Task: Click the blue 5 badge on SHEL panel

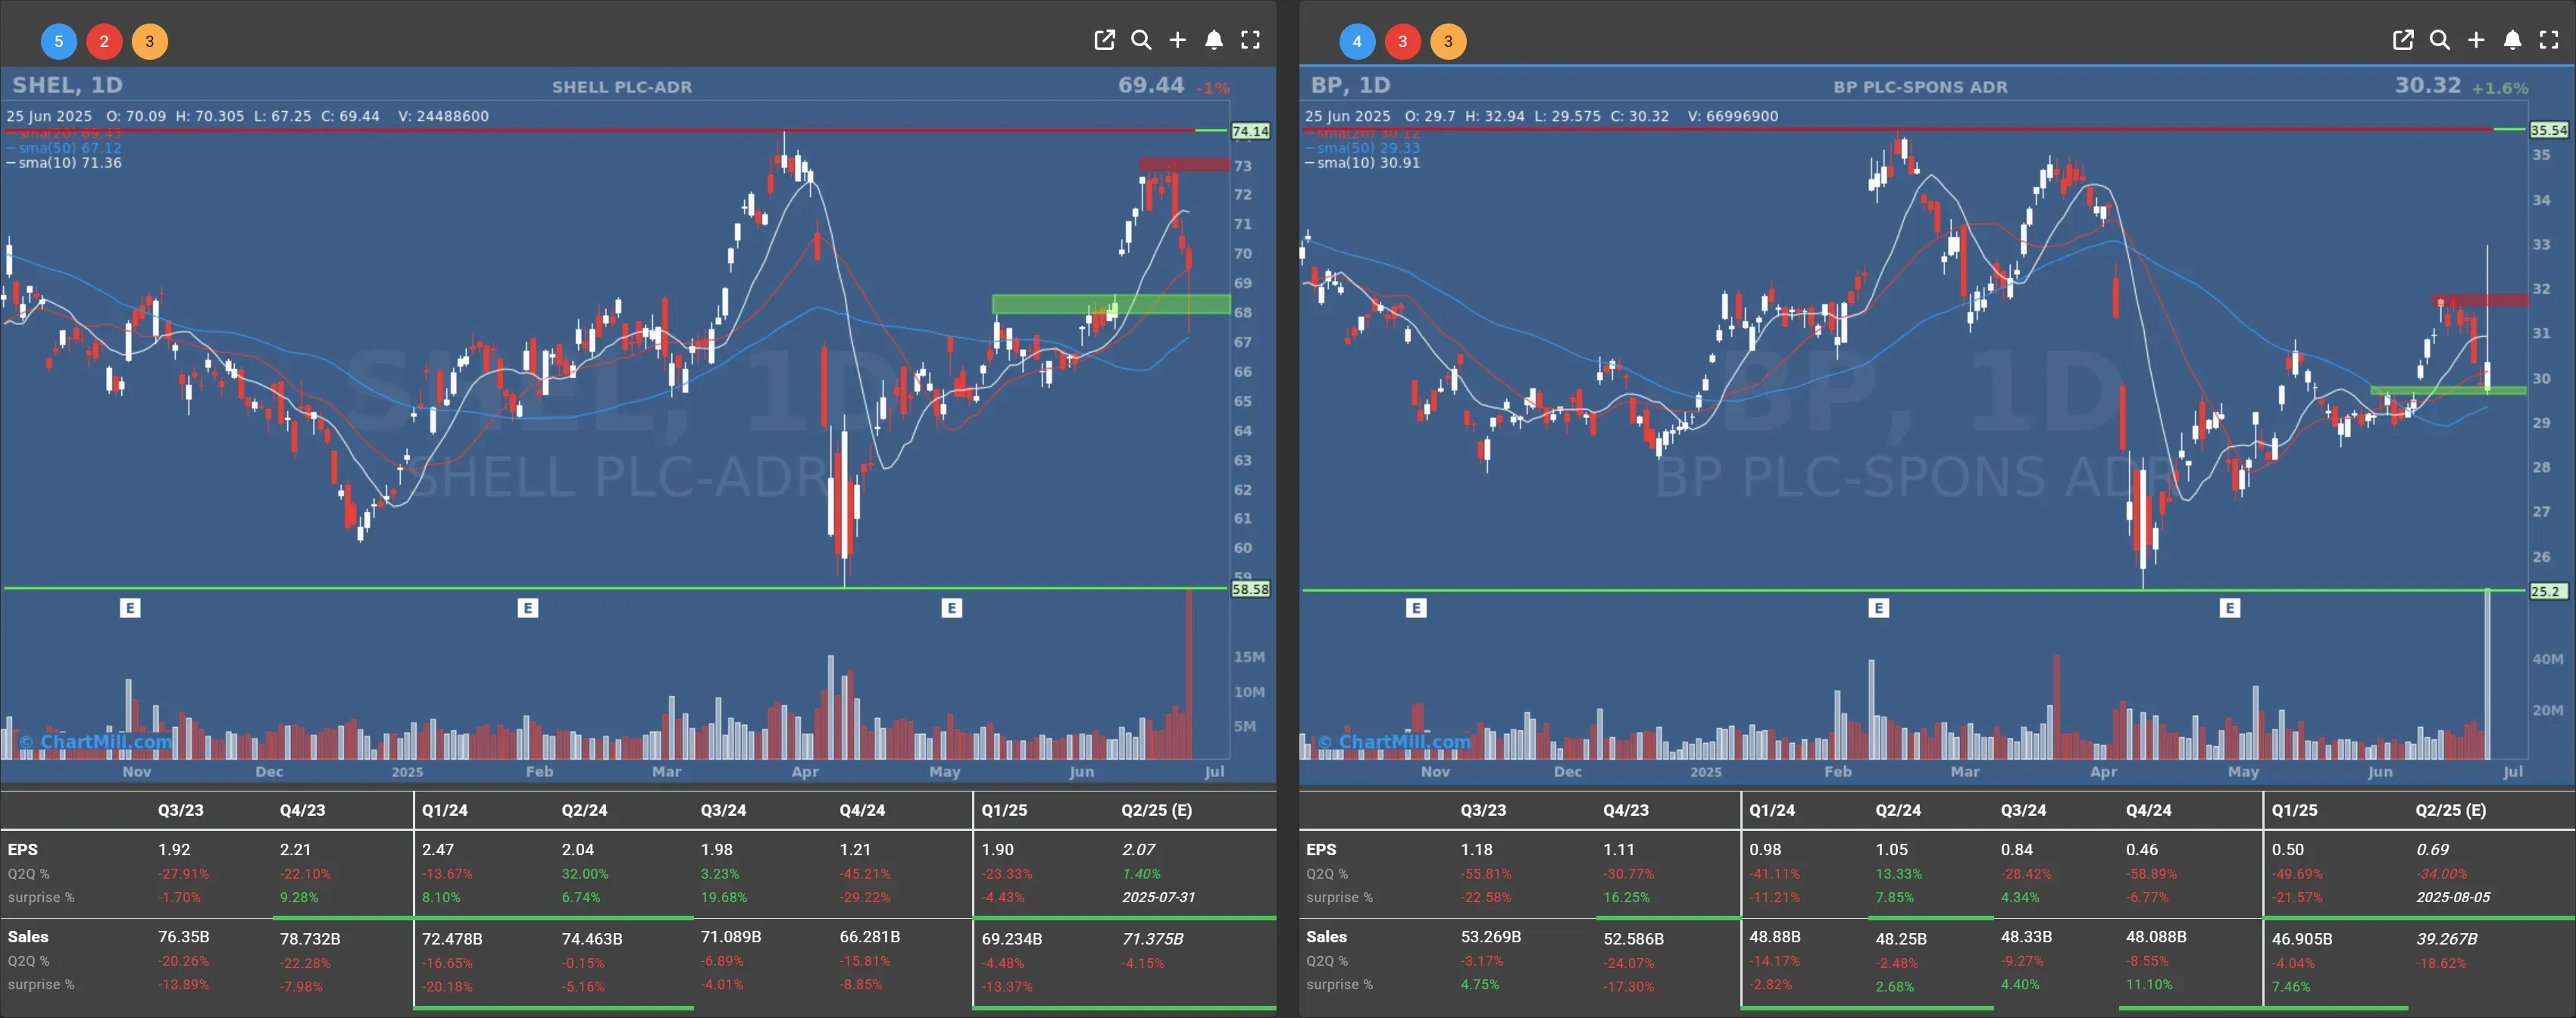Action: coord(58,41)
